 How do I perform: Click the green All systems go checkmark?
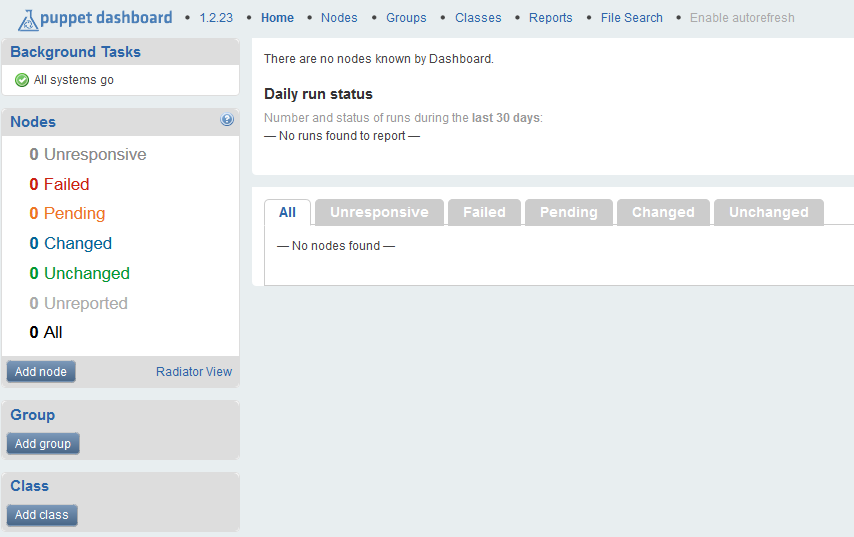(22, 80)
